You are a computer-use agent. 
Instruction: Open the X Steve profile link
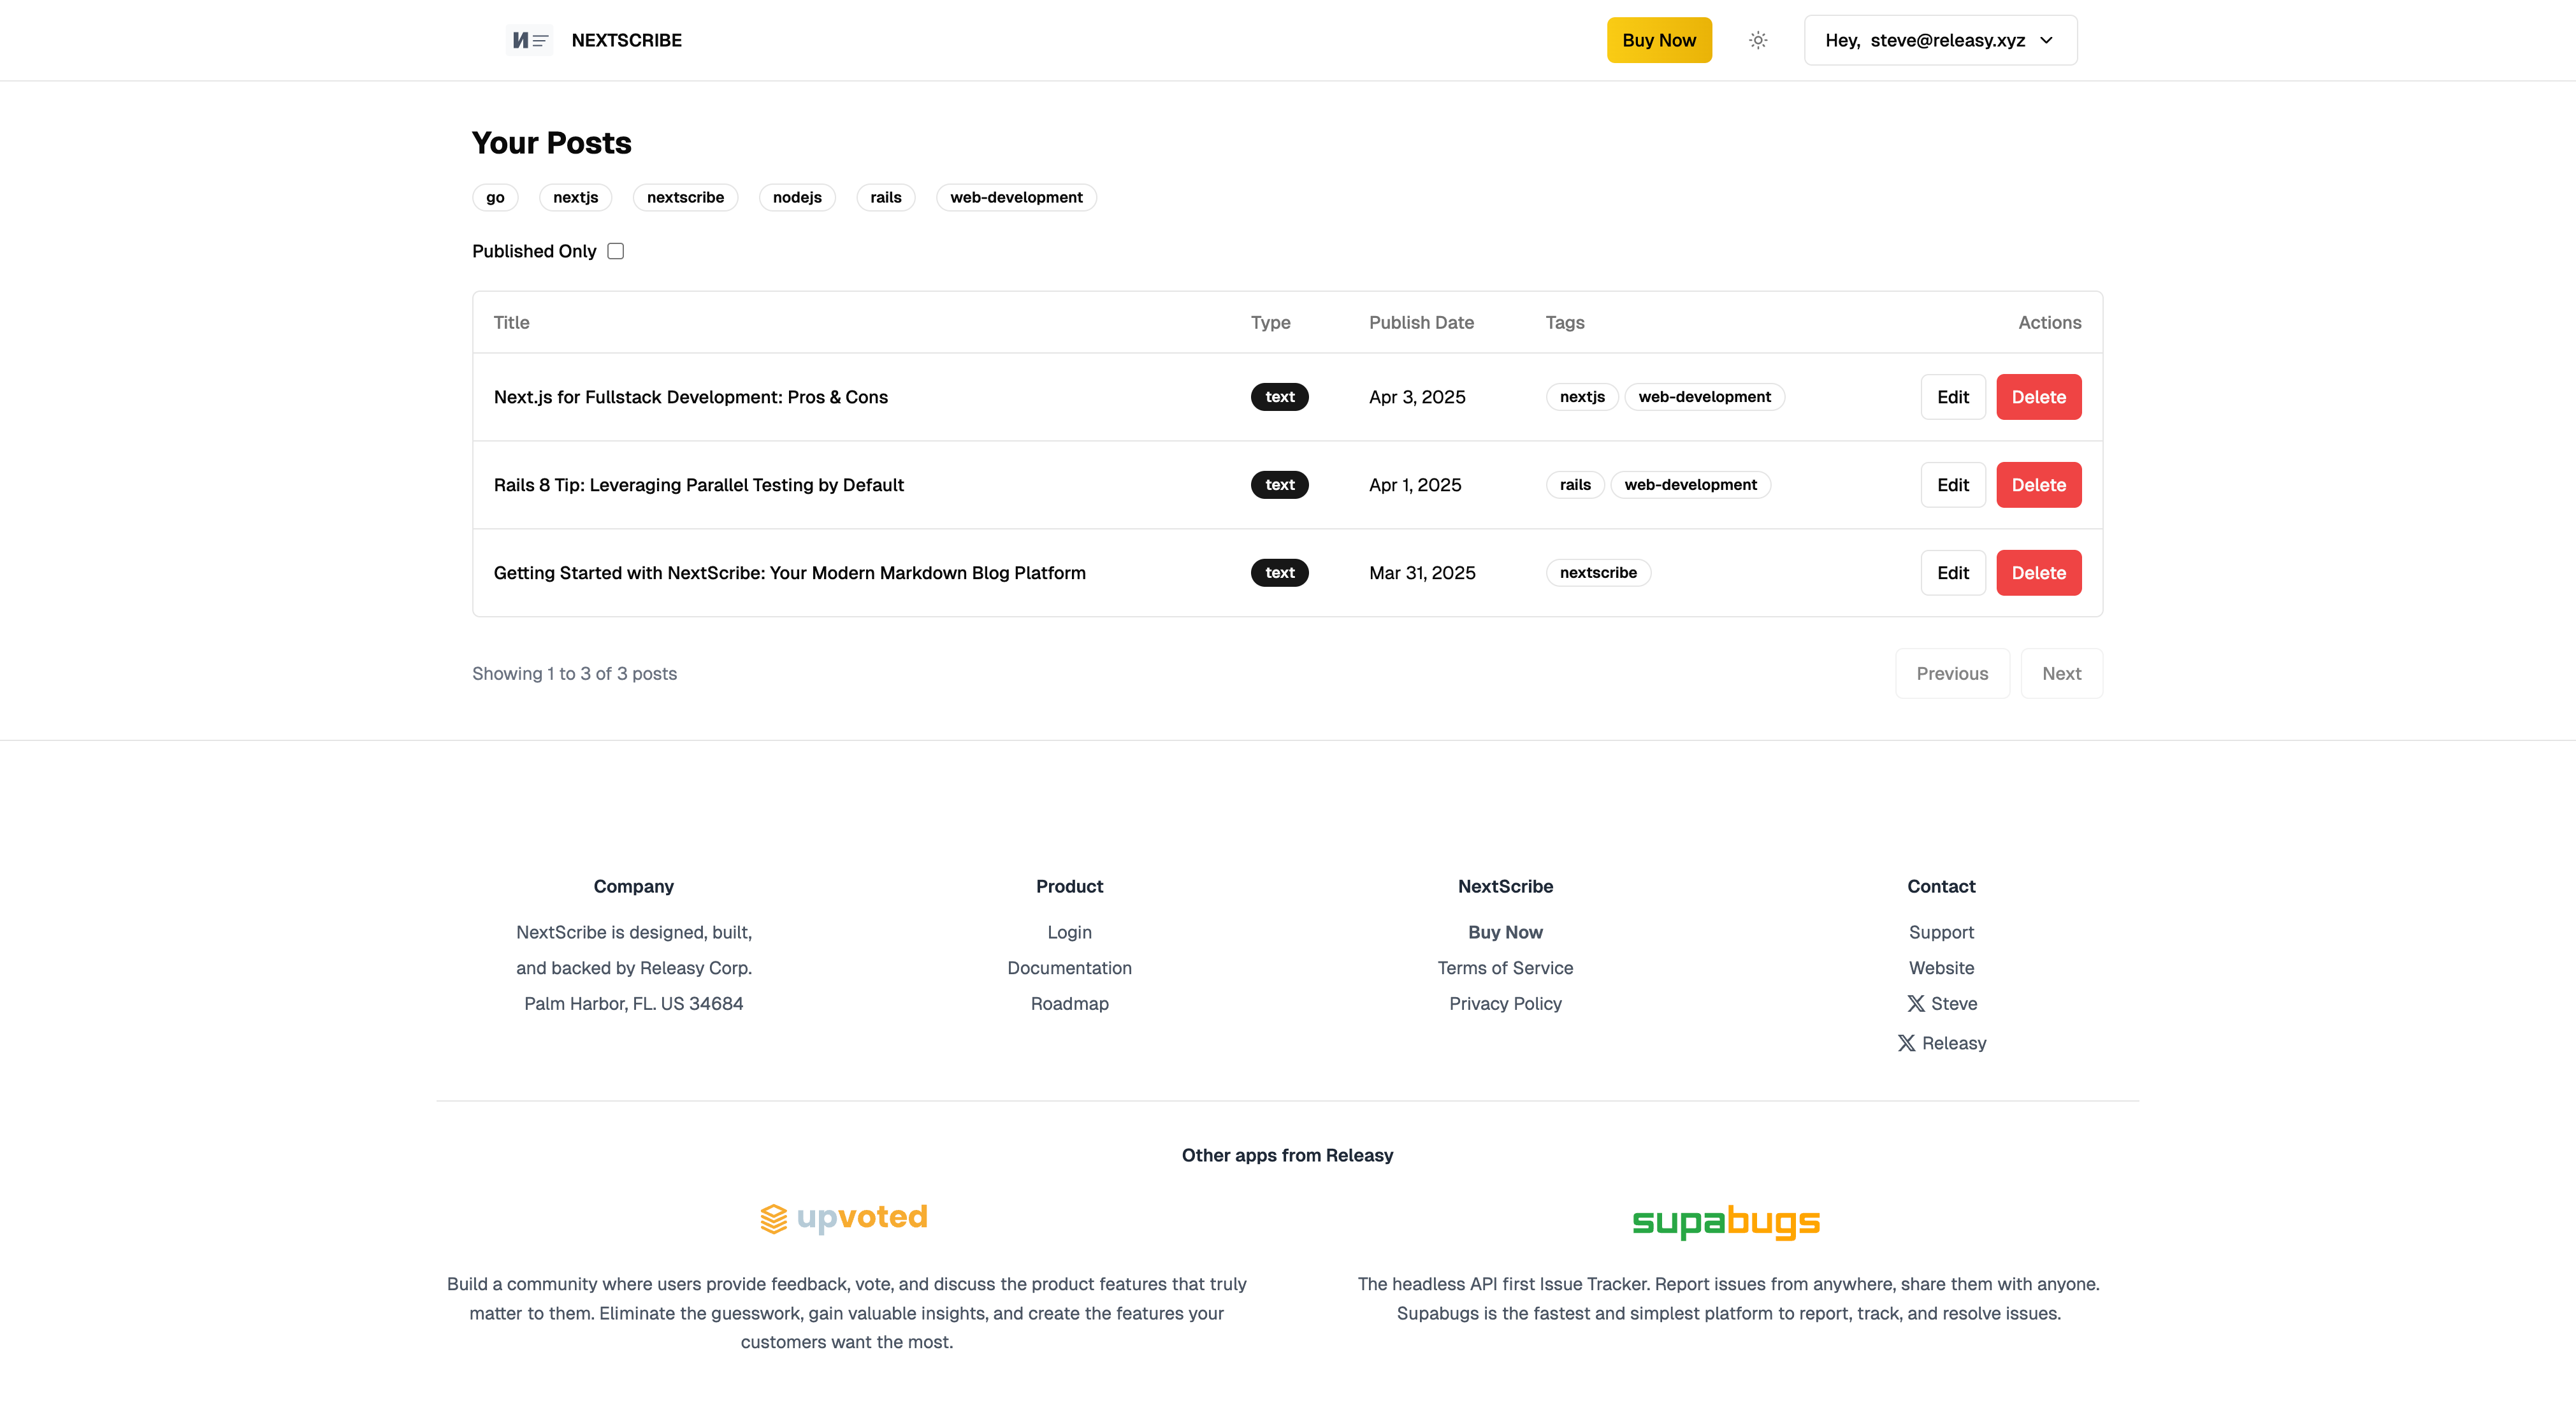1941,1003
